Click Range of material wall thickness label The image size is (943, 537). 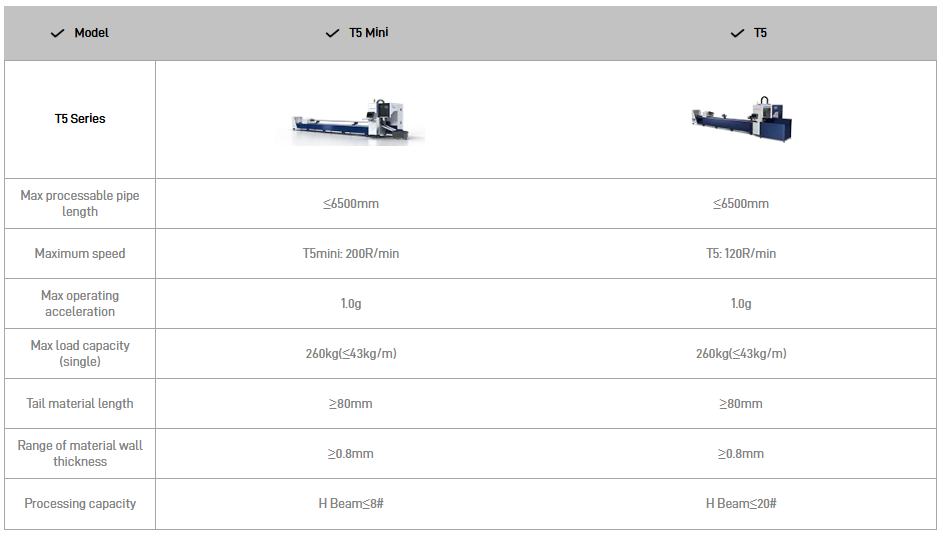click(80, 454)
